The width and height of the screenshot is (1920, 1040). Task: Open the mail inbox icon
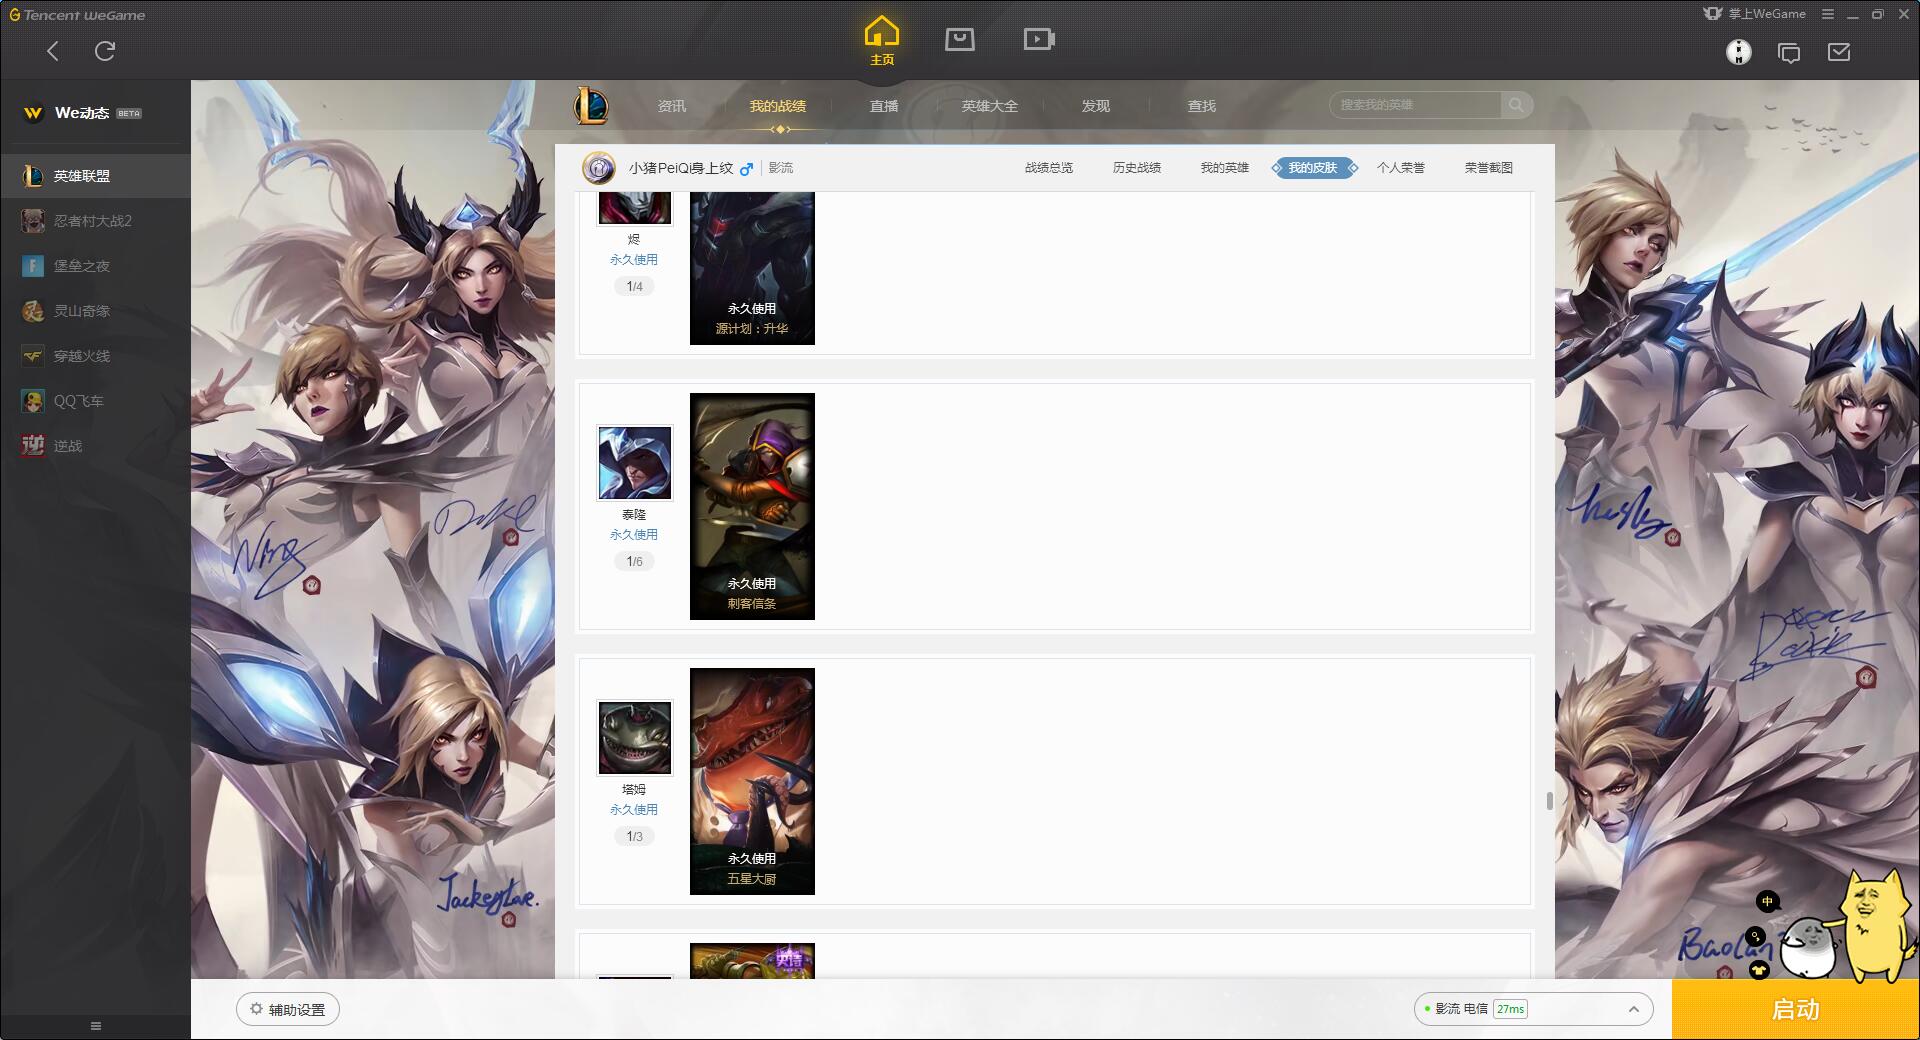click(x=1839, y=52)
